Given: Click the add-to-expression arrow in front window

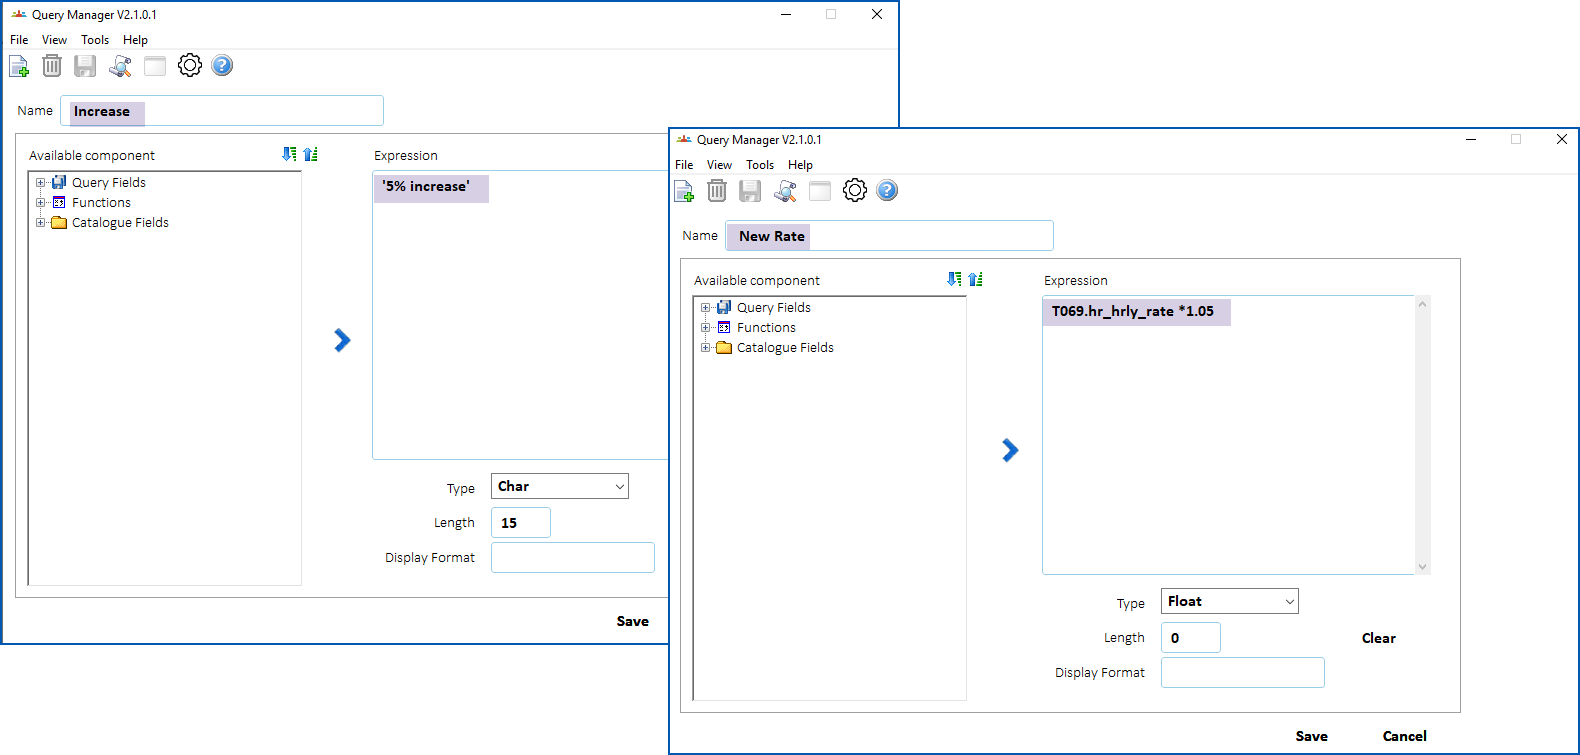Looking at the screenshot, I should (x=1010, y=450).
